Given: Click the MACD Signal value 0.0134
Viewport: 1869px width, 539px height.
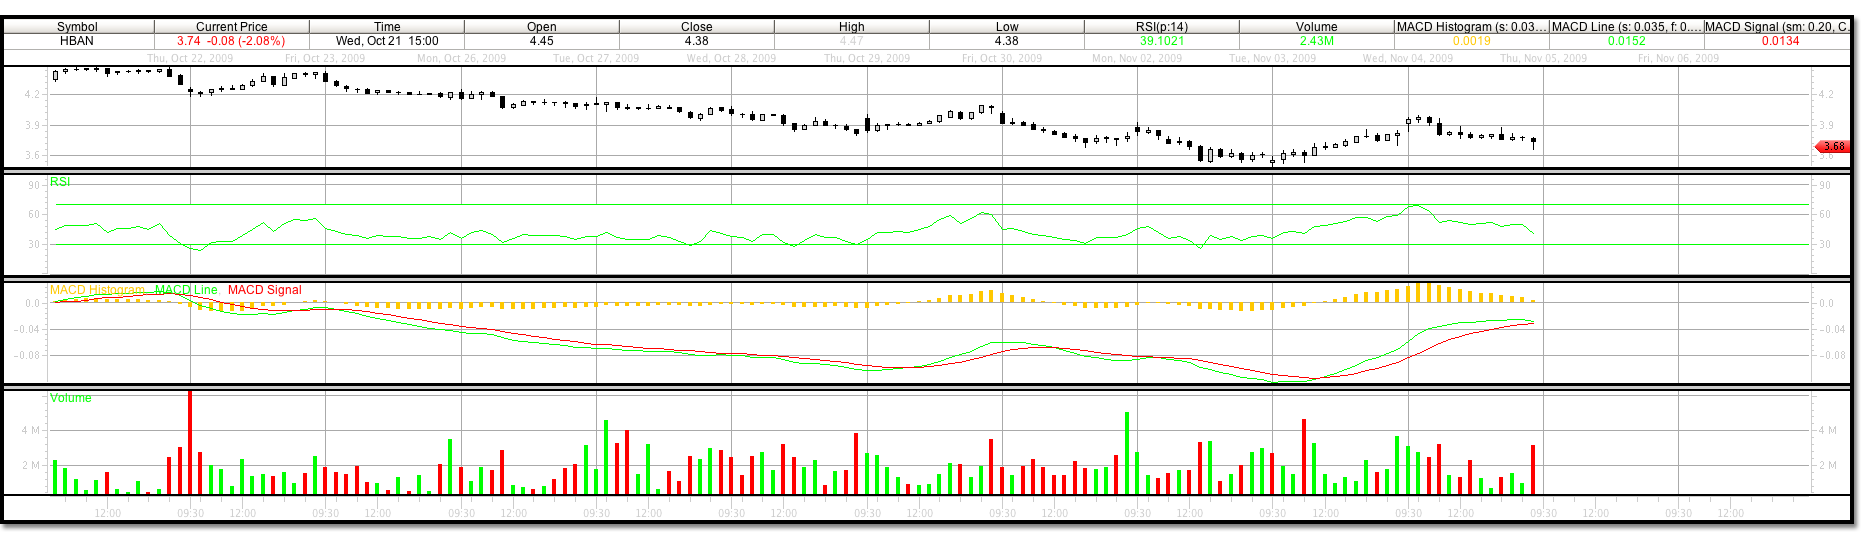Looking at the screenshot, I should [x=1780, y=41].
